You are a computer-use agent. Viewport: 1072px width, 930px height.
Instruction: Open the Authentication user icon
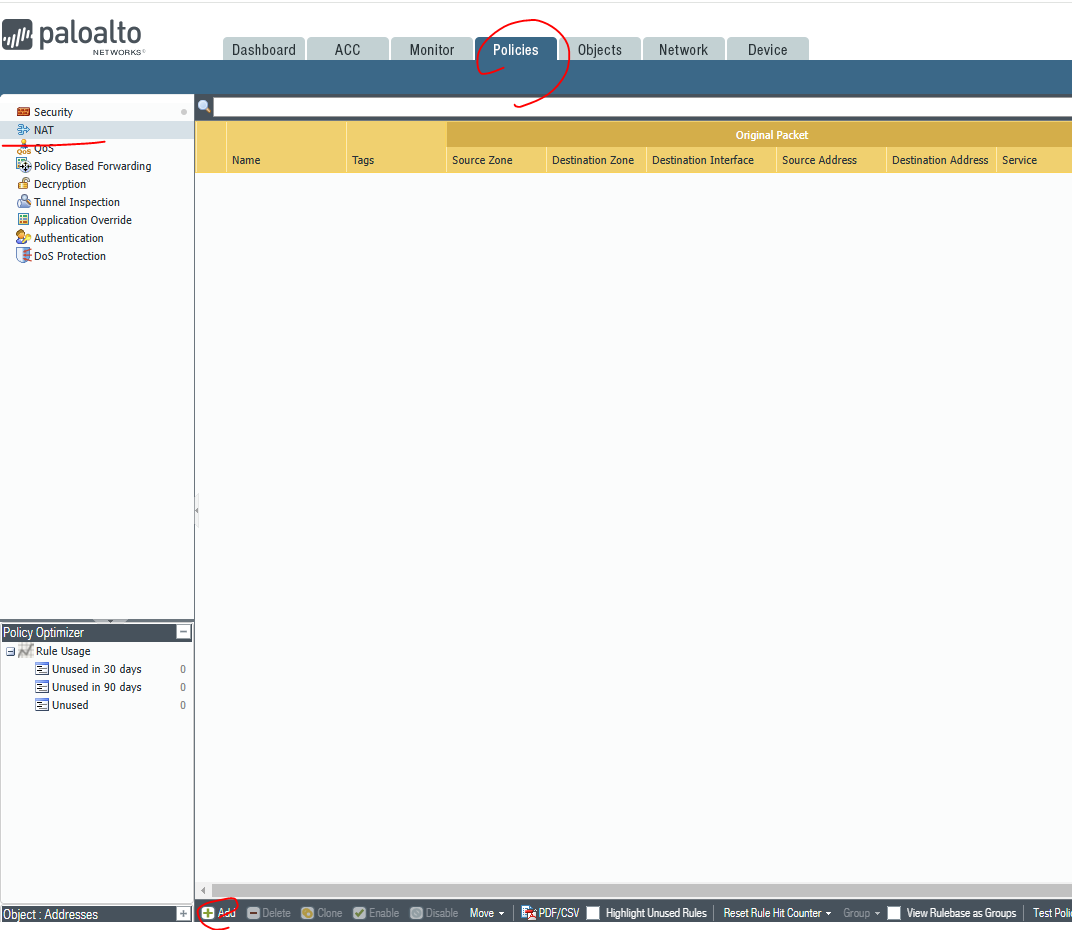click(x=23, y=238)
